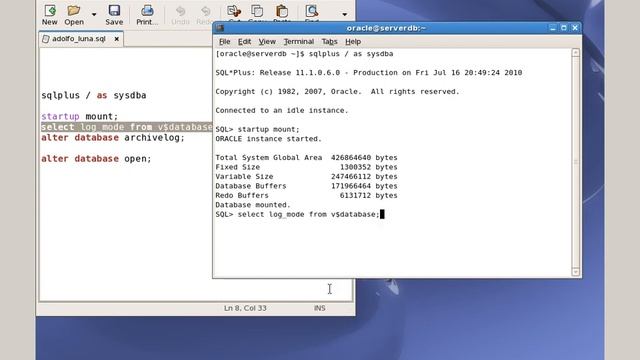Click the 'Fixed Size' line in terminal
This screenshot has height=360, width=640.
[306, 167]
